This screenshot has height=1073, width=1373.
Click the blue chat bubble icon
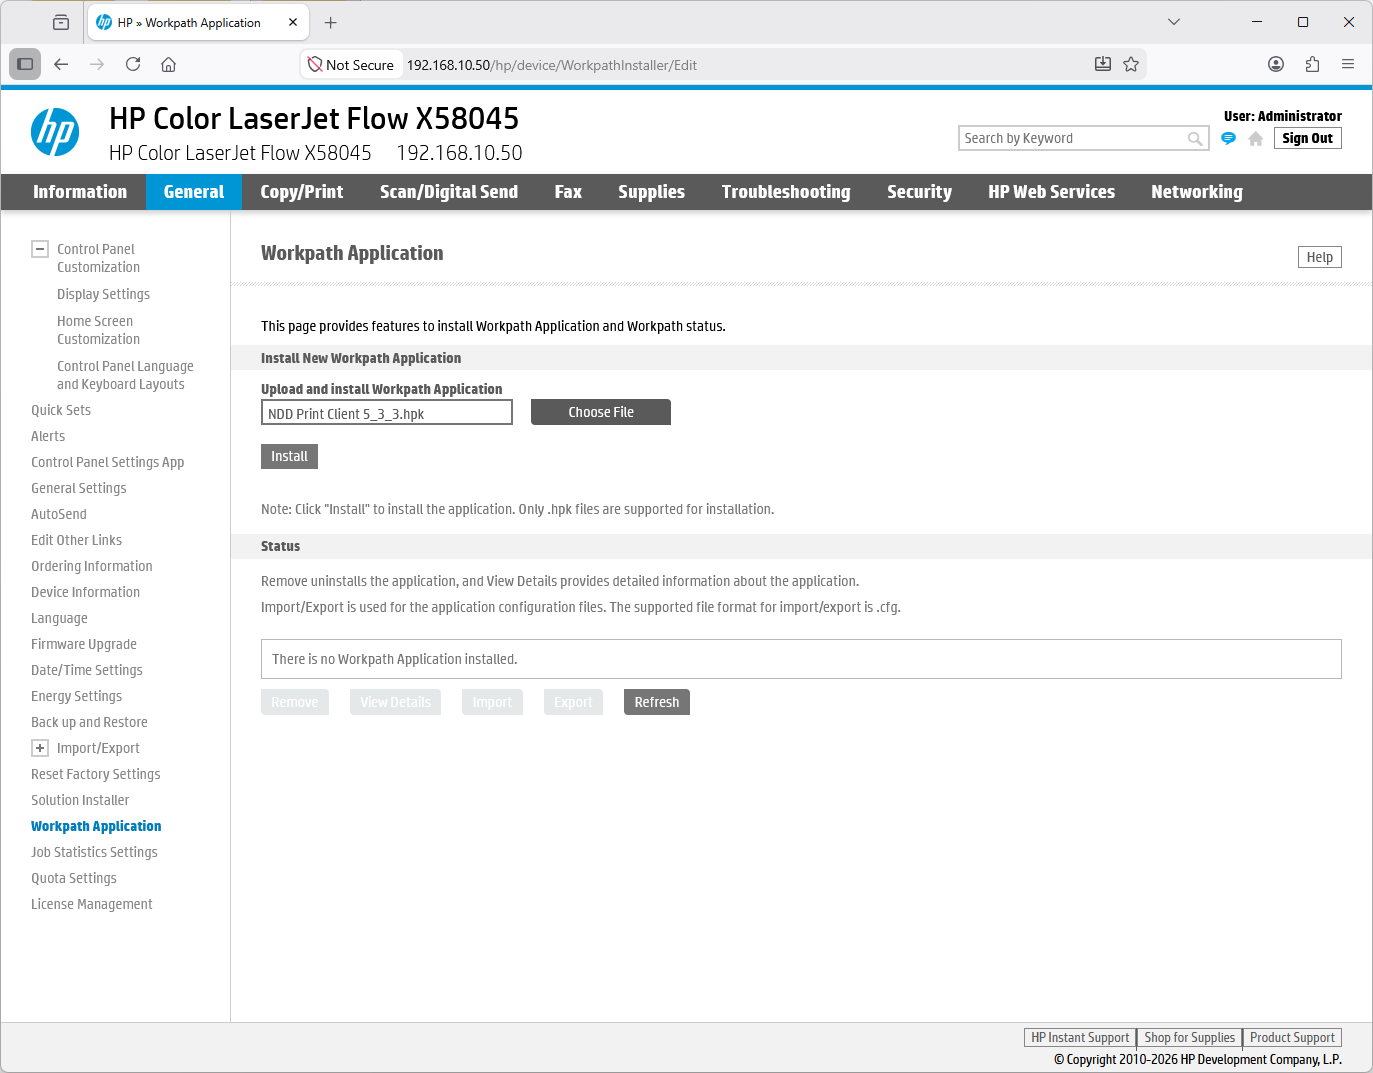click(x=1228, y=139)
